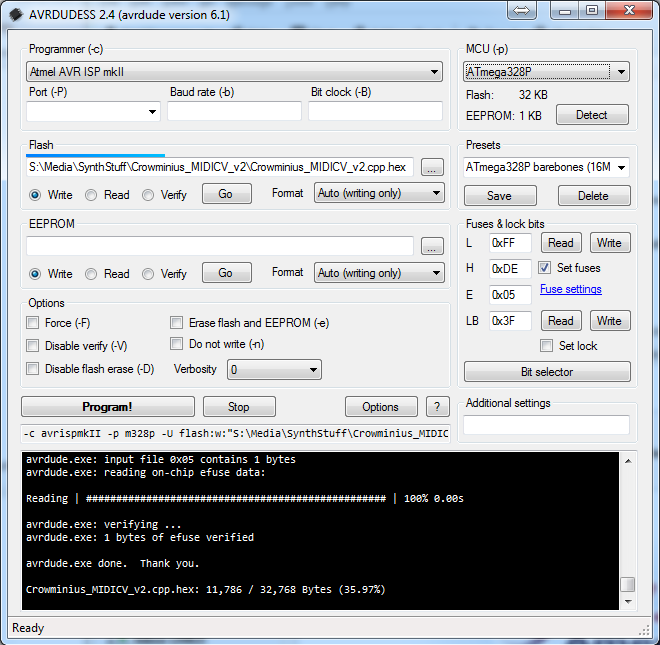Click the H fuse 0xDE field

pyautogui.click(x=510, y=269)
